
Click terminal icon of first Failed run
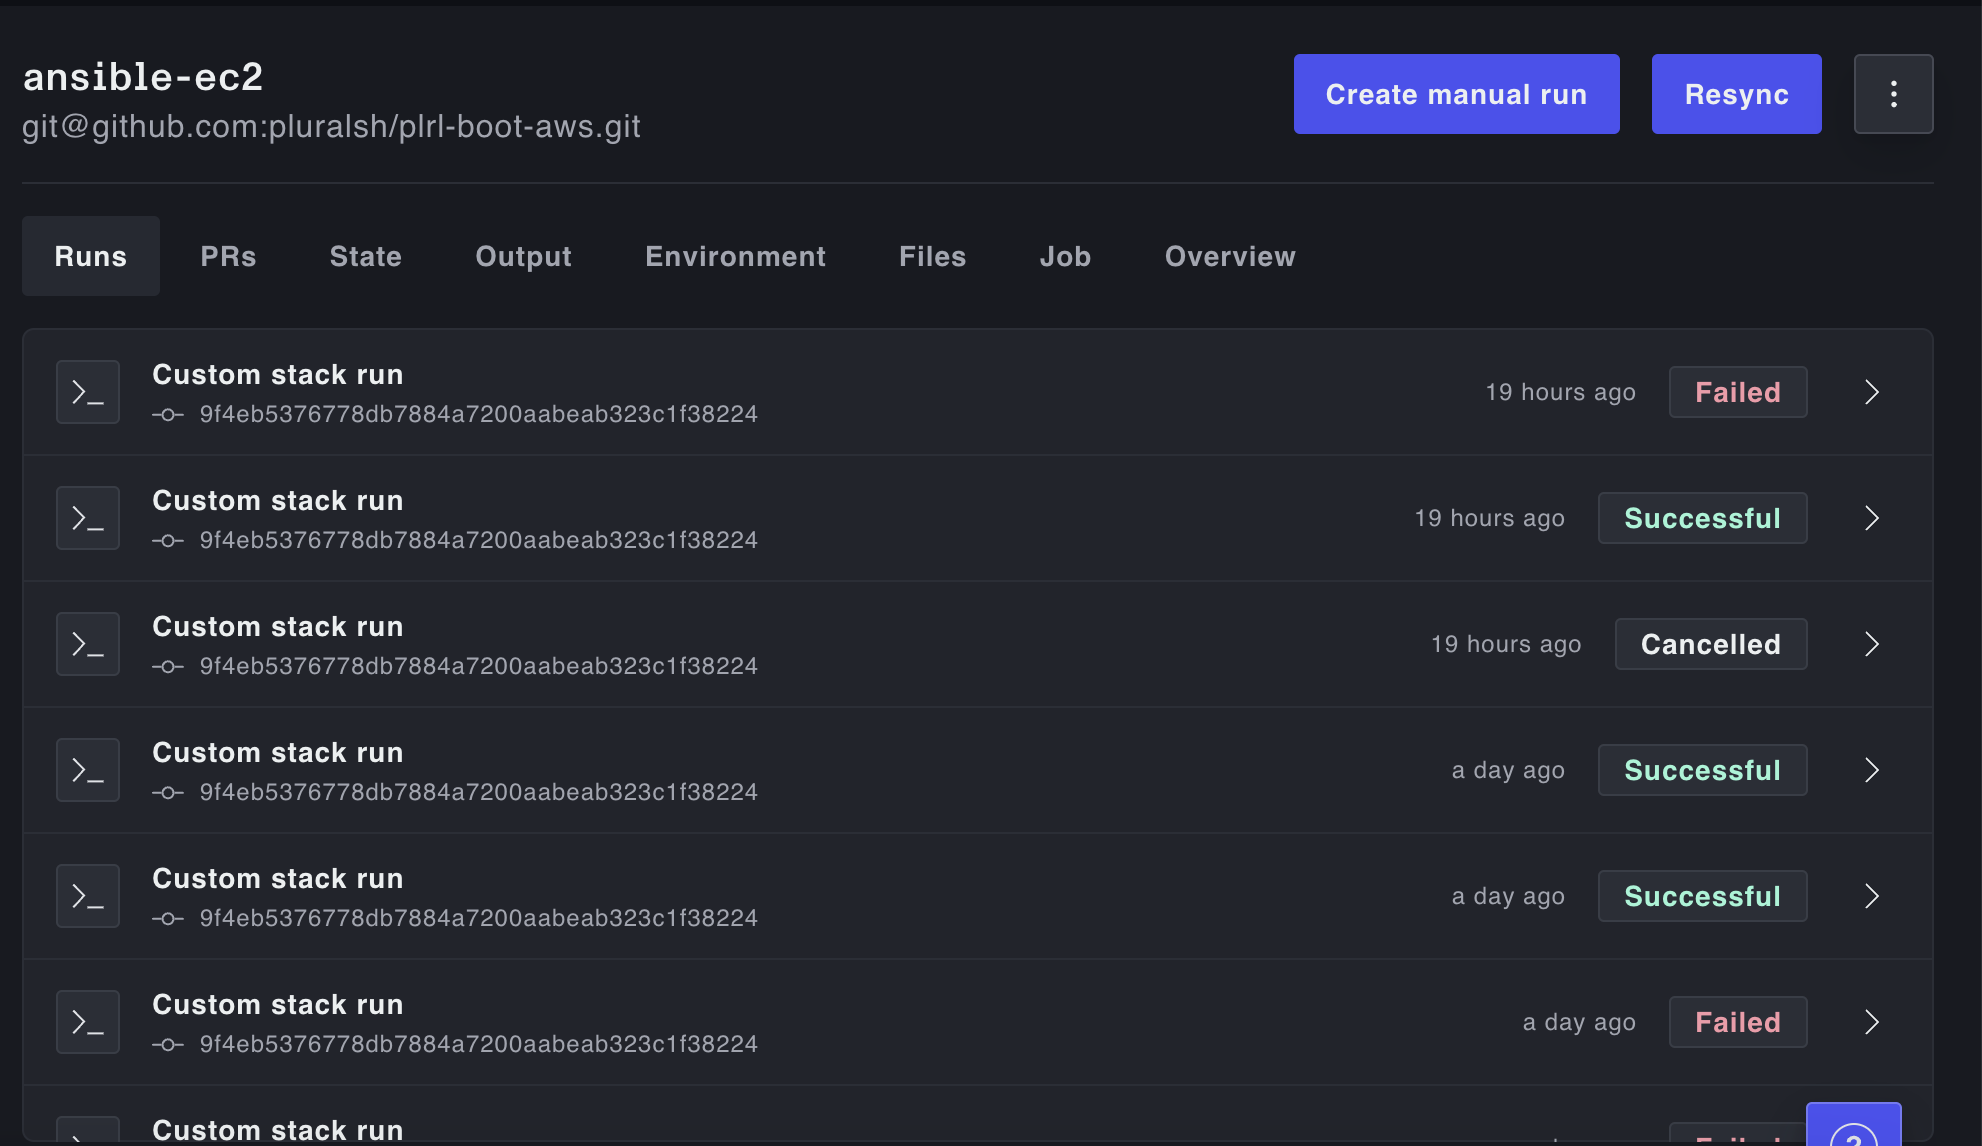[88, 392]
